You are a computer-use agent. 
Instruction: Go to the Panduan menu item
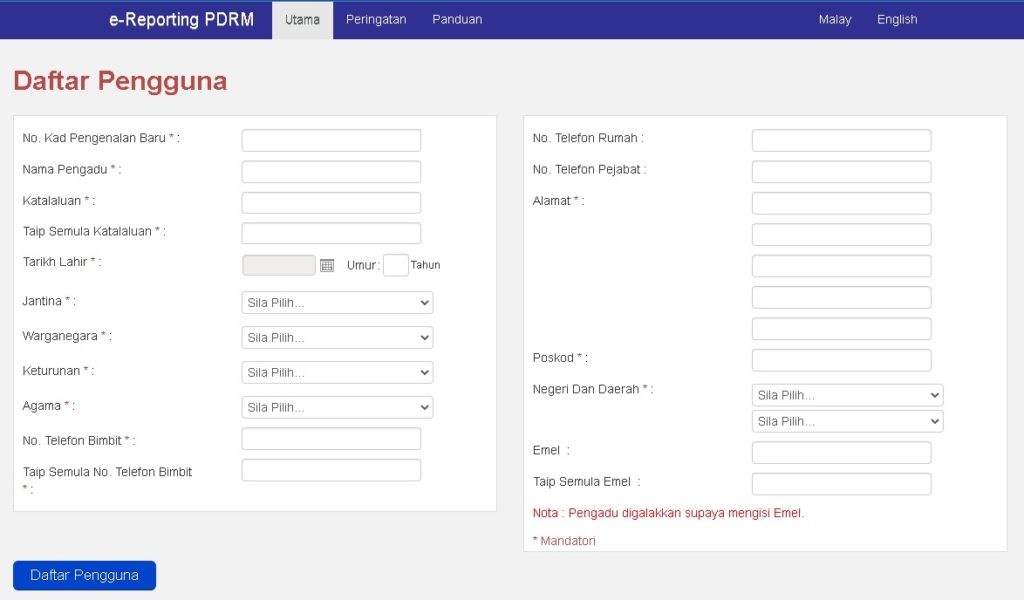[x=457, y=20]
